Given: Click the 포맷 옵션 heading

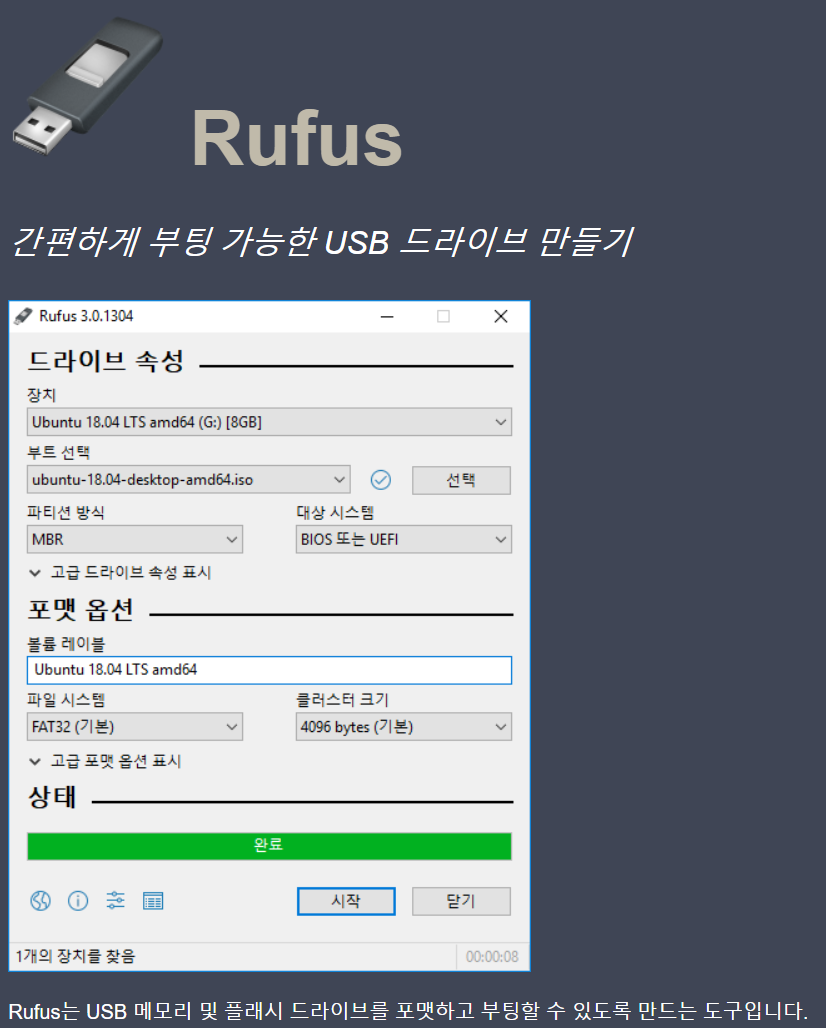Looking at the screenshot, I should coord(81,610).
